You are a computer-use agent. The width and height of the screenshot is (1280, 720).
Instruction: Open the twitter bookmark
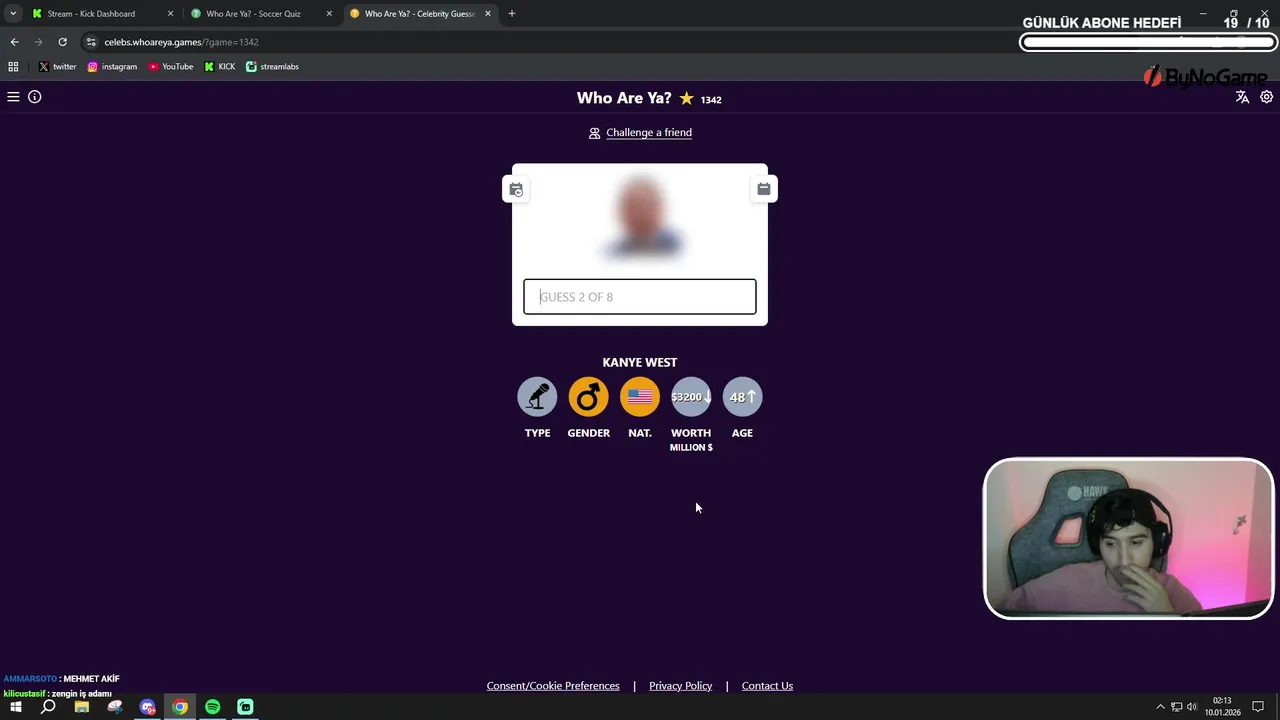[x=57, y=67]
